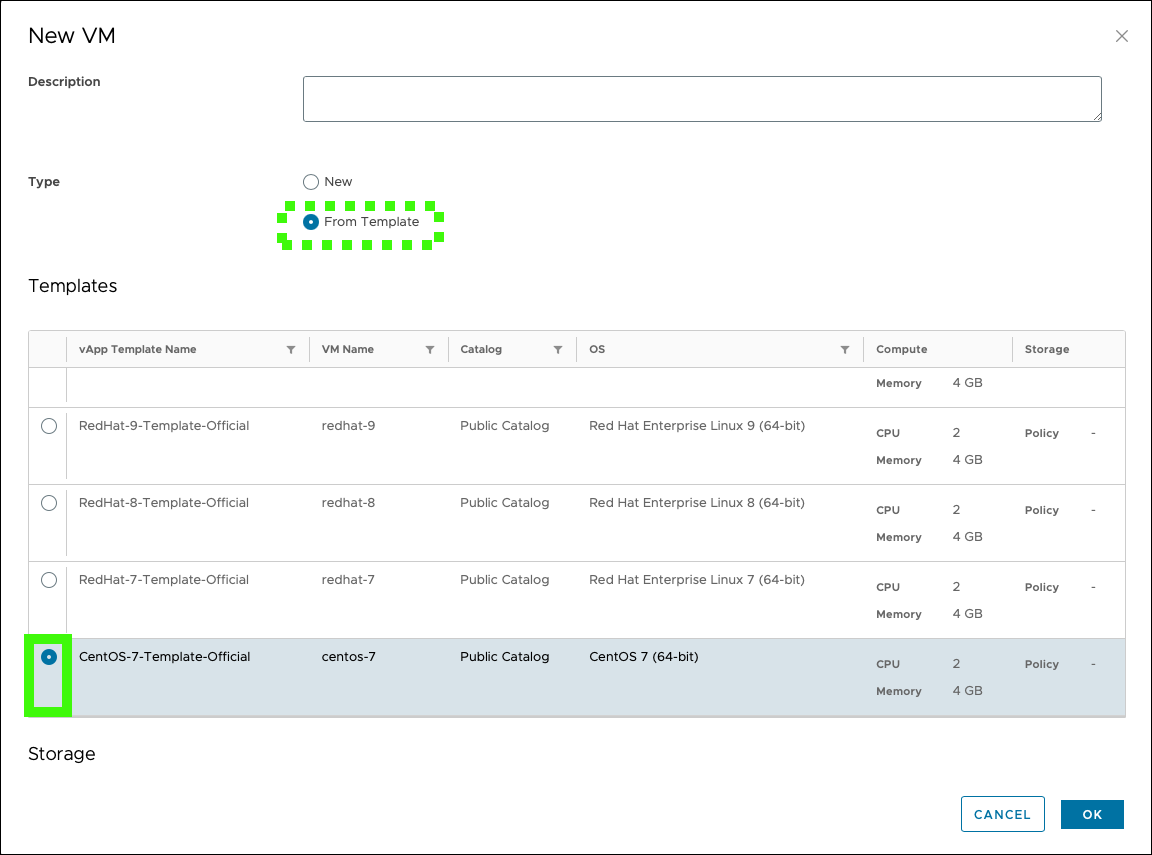The width and height of the screenshot is (1152, 855).
Task: Click the RedHat-7-Template-Official name
Action: [164, 580]
